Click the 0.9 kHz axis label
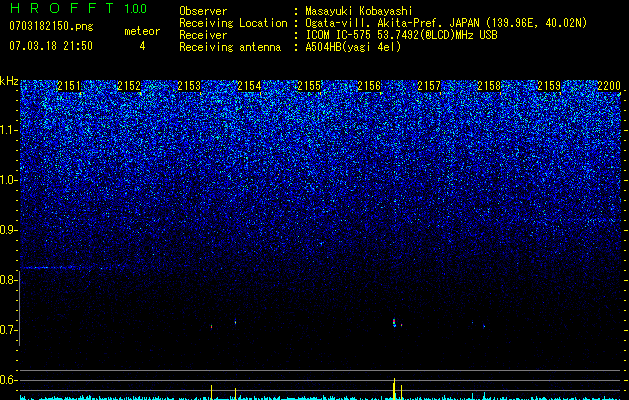The image size is (629, 400). pos(7,230)
